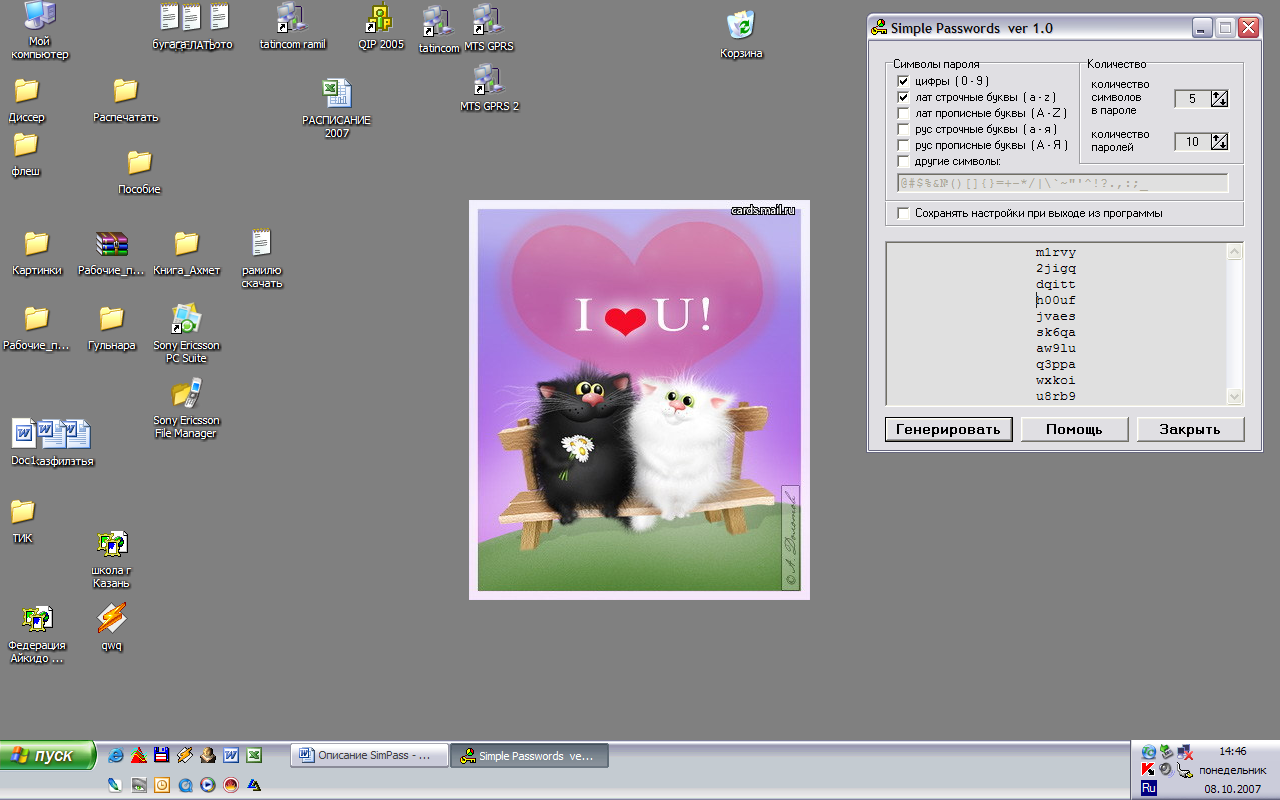The image size is (1280, 800).
Task: Launch Internet Explorer from Quick Launch
Action: 115,756
